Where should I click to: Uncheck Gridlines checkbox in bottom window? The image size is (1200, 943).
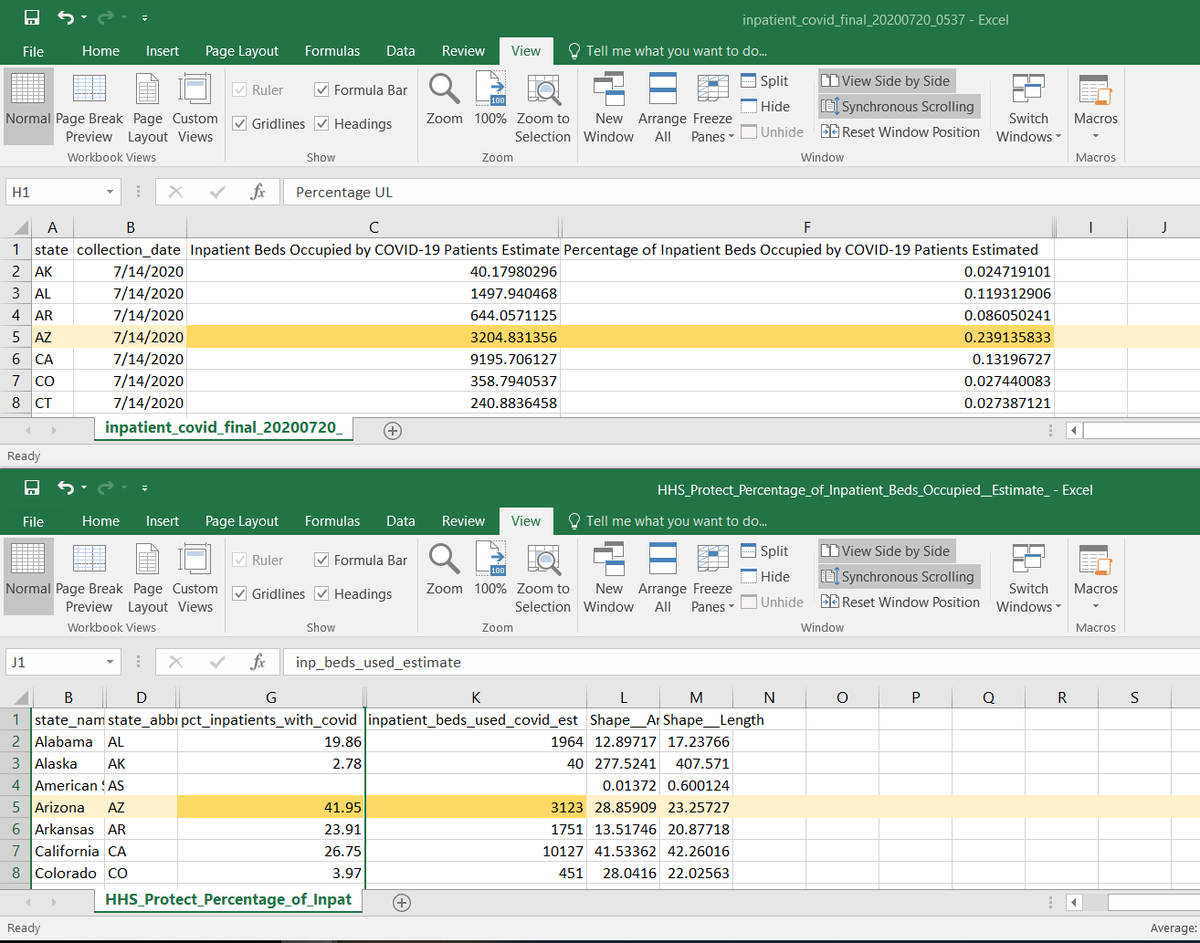(240, 594)
